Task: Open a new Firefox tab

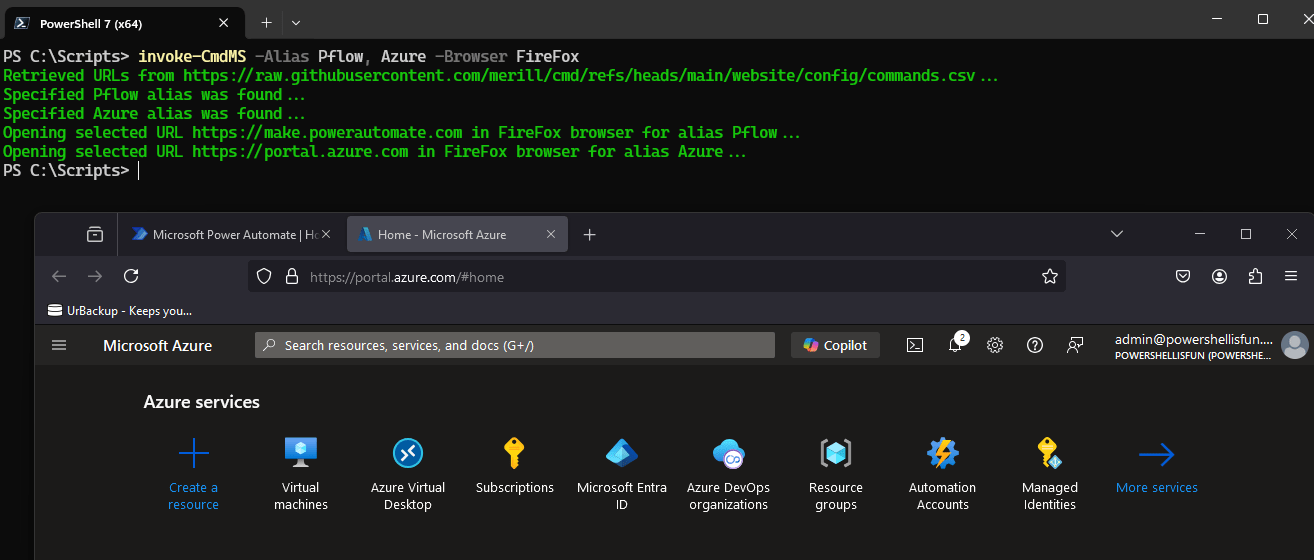Action: [590, 234]
